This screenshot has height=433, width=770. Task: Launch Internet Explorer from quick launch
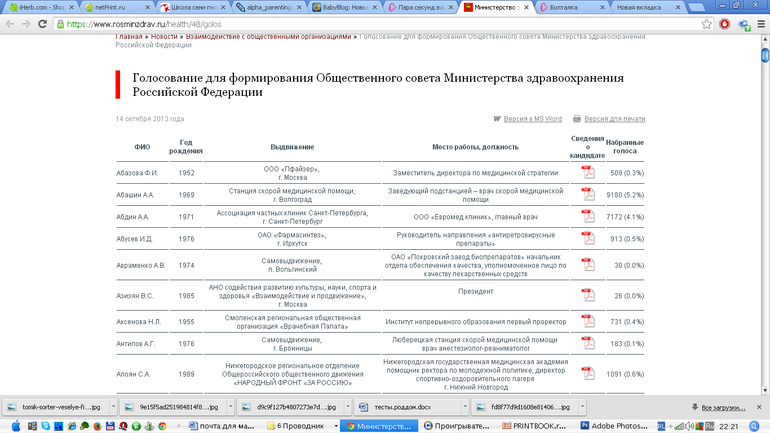point(71,426)
